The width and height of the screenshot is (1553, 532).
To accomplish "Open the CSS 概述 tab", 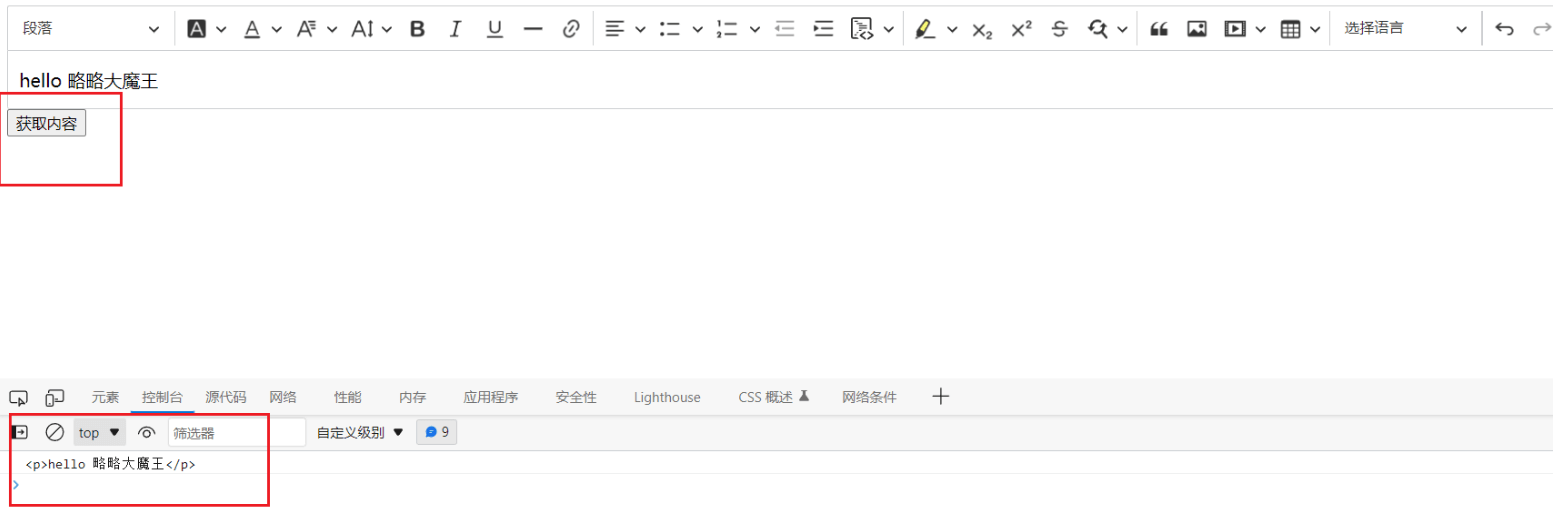I will pos(773,397).
